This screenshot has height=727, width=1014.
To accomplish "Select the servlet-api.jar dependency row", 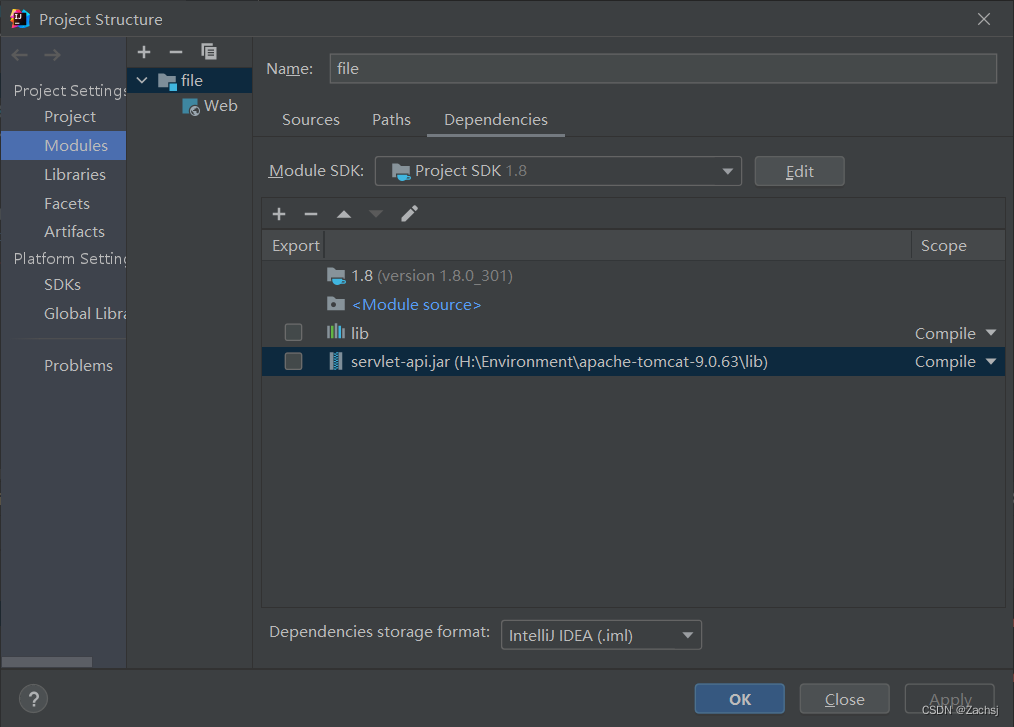I will [x=633, y=361].
